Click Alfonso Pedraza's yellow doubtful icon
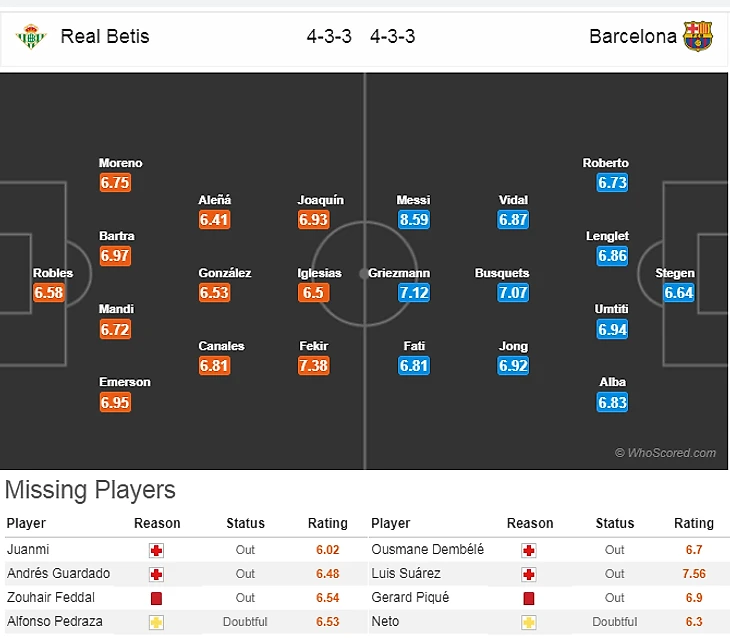The width and height of the screenshot is (730, 638). pos(156,622)
